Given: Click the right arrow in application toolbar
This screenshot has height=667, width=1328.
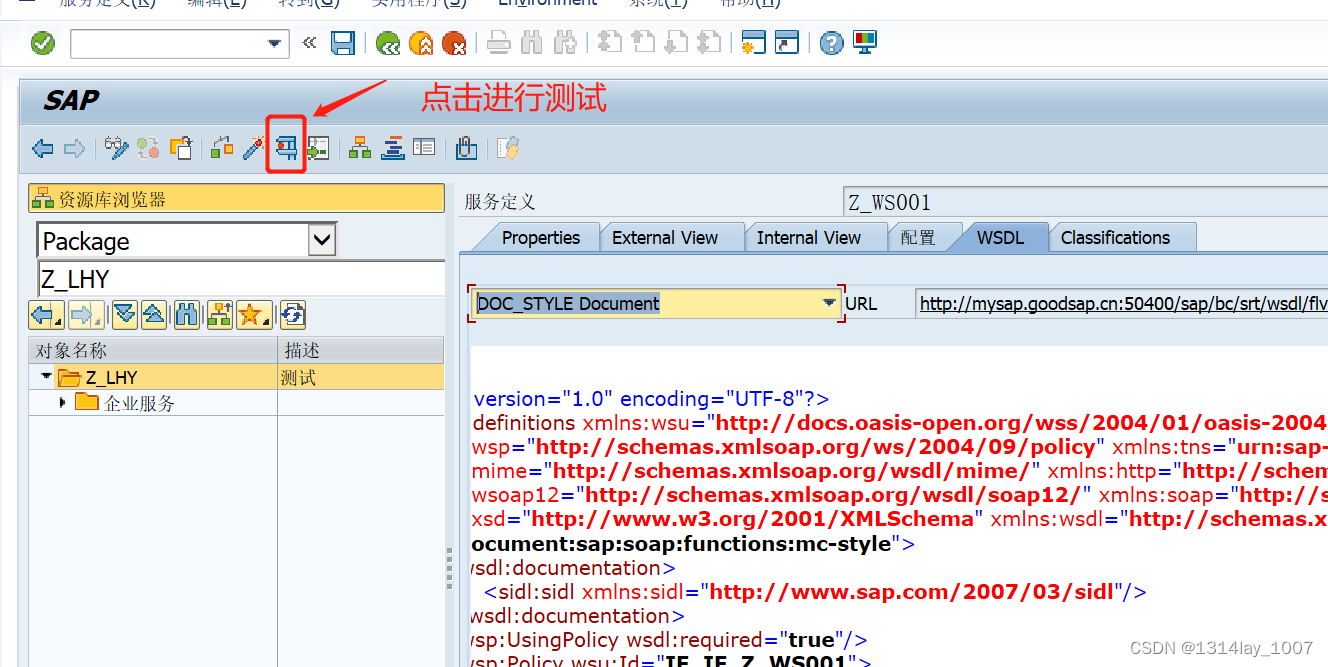Looking at the screenshot, I should (75, 149).
